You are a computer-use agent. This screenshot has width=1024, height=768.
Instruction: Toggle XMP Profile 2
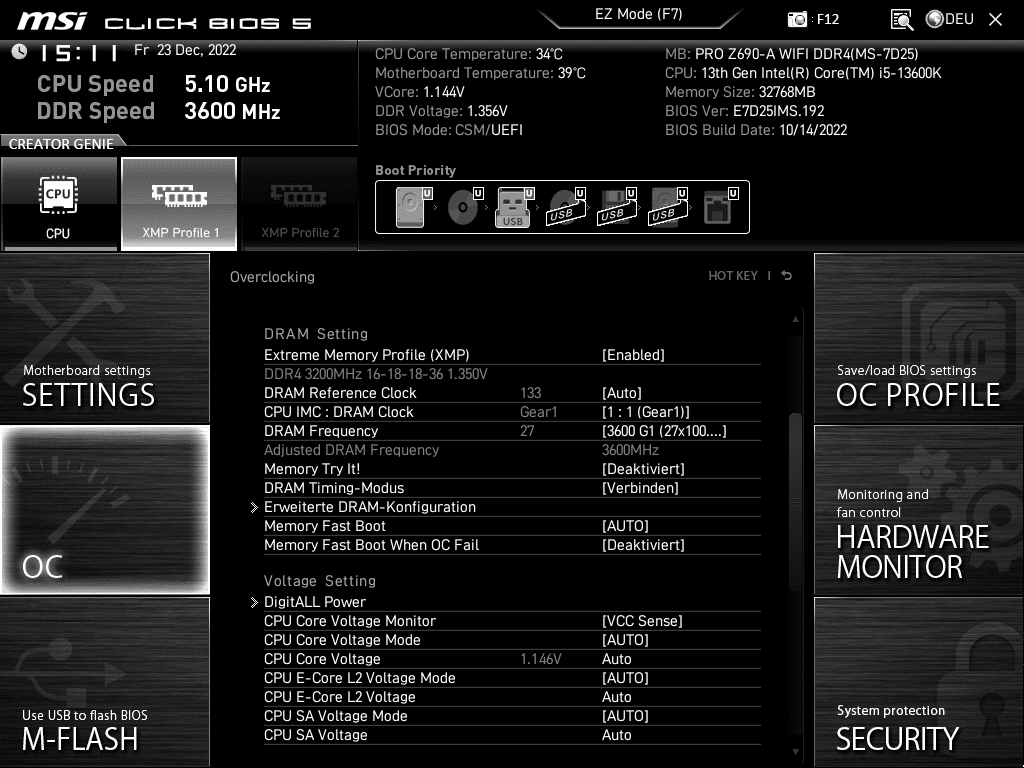point(300,204)
